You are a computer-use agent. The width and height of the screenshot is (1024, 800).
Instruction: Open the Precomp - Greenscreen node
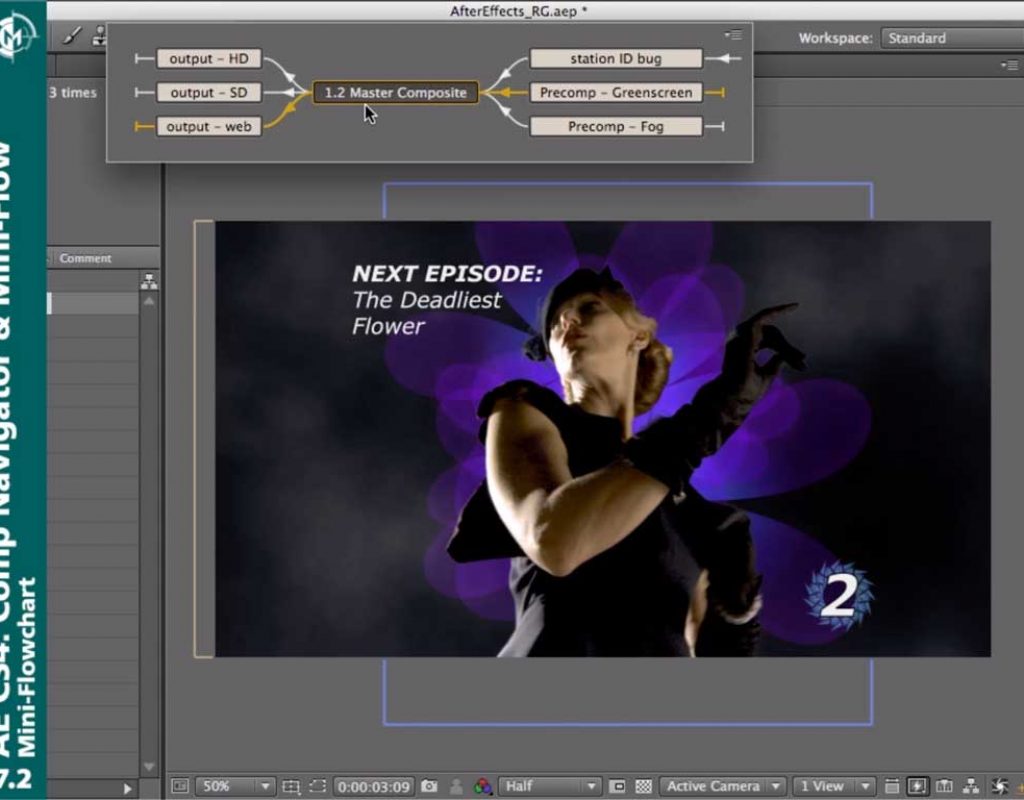[x=616, y=93]
